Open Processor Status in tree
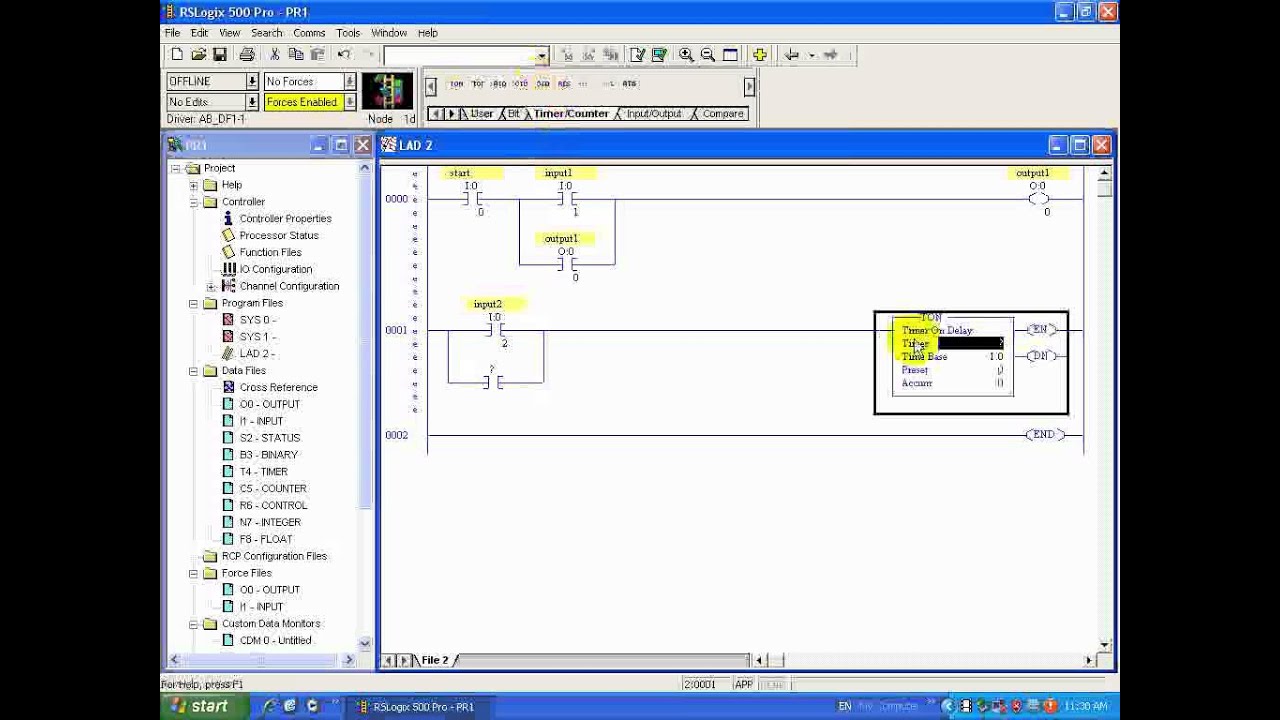This screenshot has width=1280, height=720. tap(278, 235)
